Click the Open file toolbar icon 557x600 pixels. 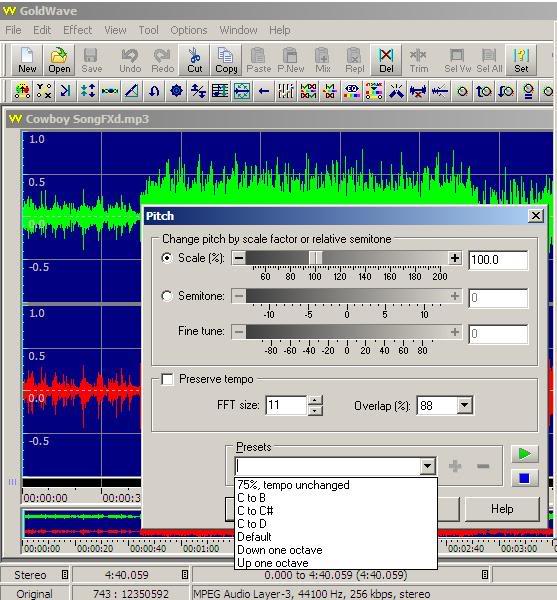pos(59,60)
